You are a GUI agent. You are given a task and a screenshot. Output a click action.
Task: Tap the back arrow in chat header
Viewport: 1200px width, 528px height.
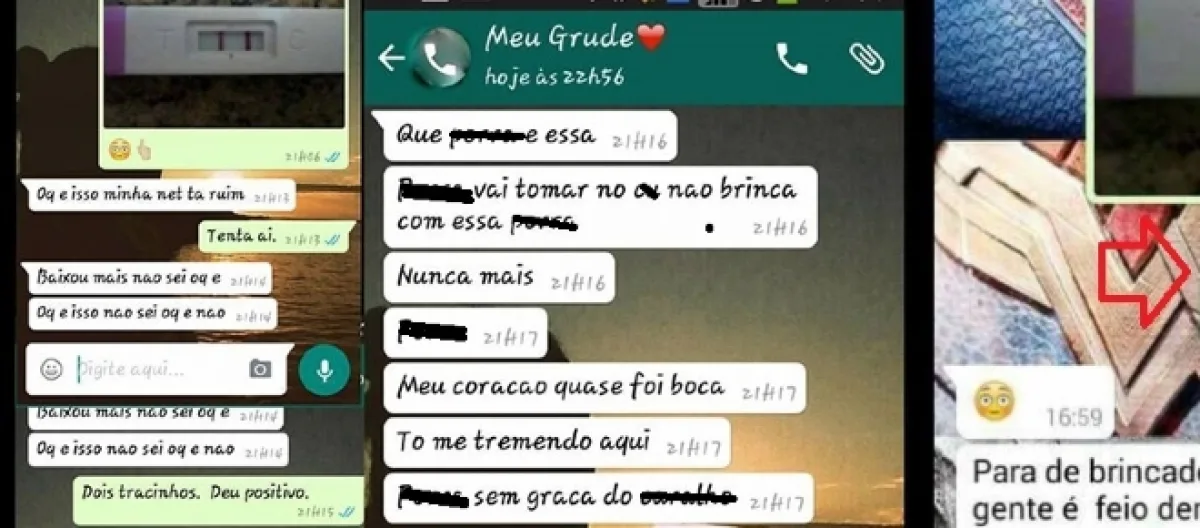[391, 58]
